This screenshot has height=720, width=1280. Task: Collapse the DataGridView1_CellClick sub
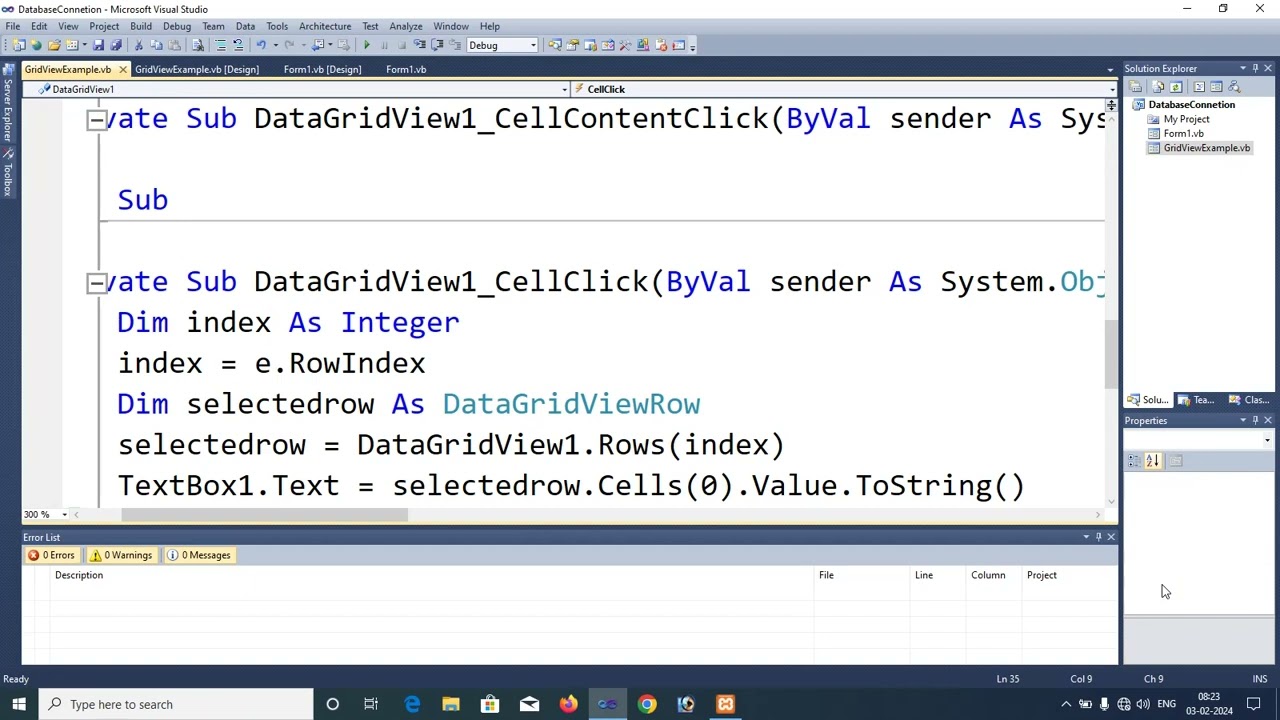96,282
